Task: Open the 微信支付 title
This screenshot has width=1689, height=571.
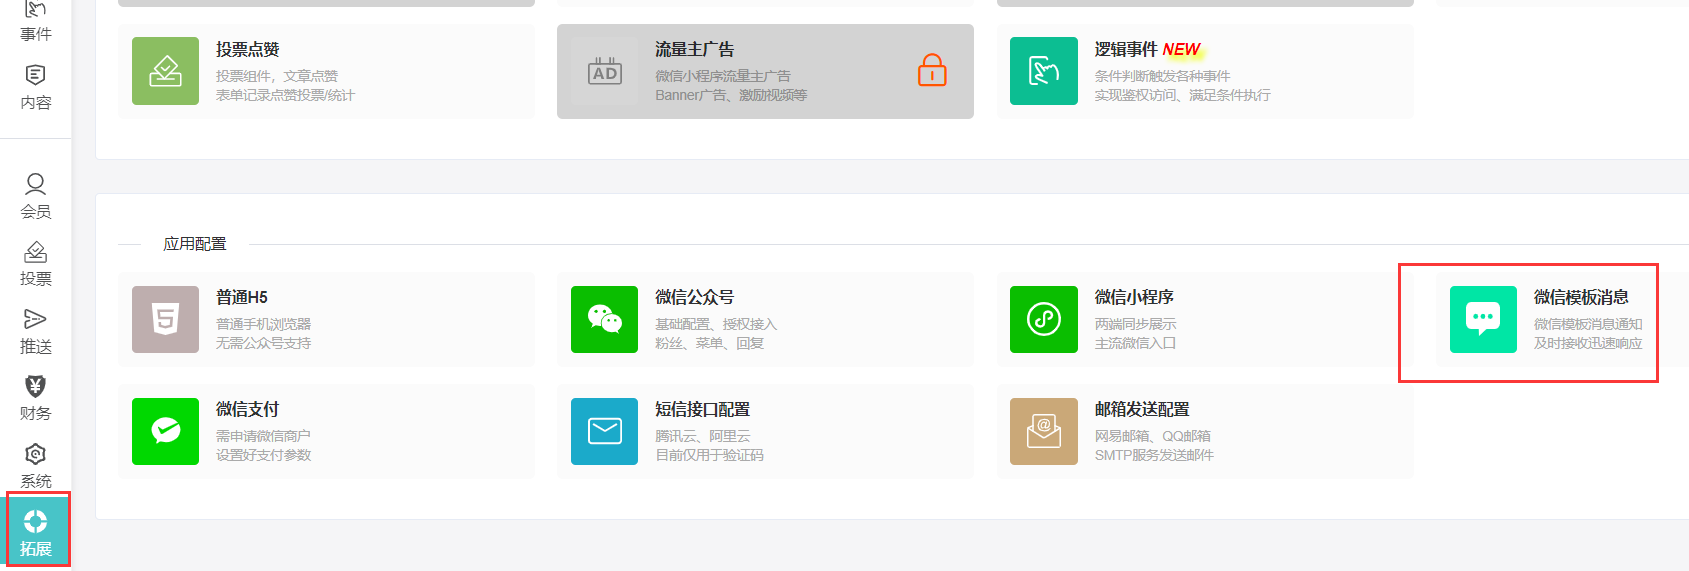Action: [x=248, y=409]
